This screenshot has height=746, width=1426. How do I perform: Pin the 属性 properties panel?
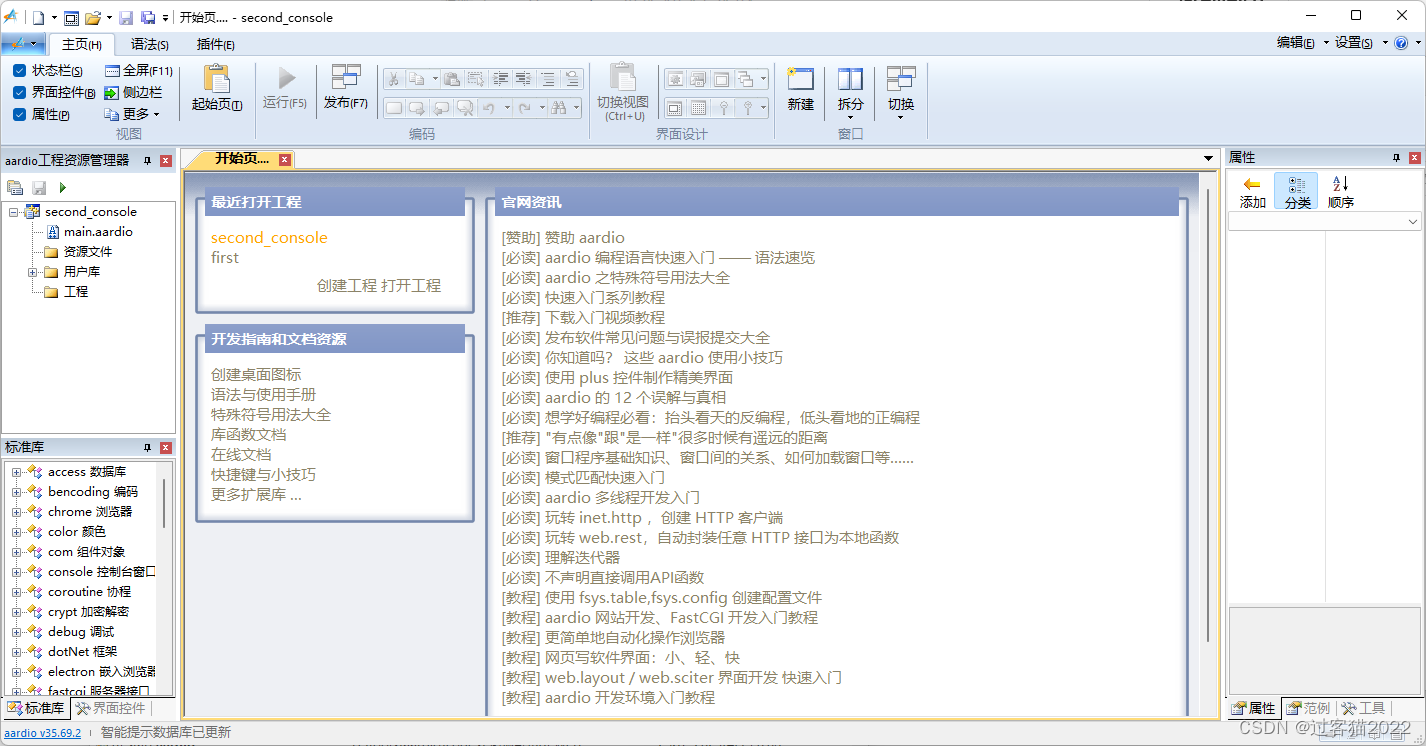1397,158
